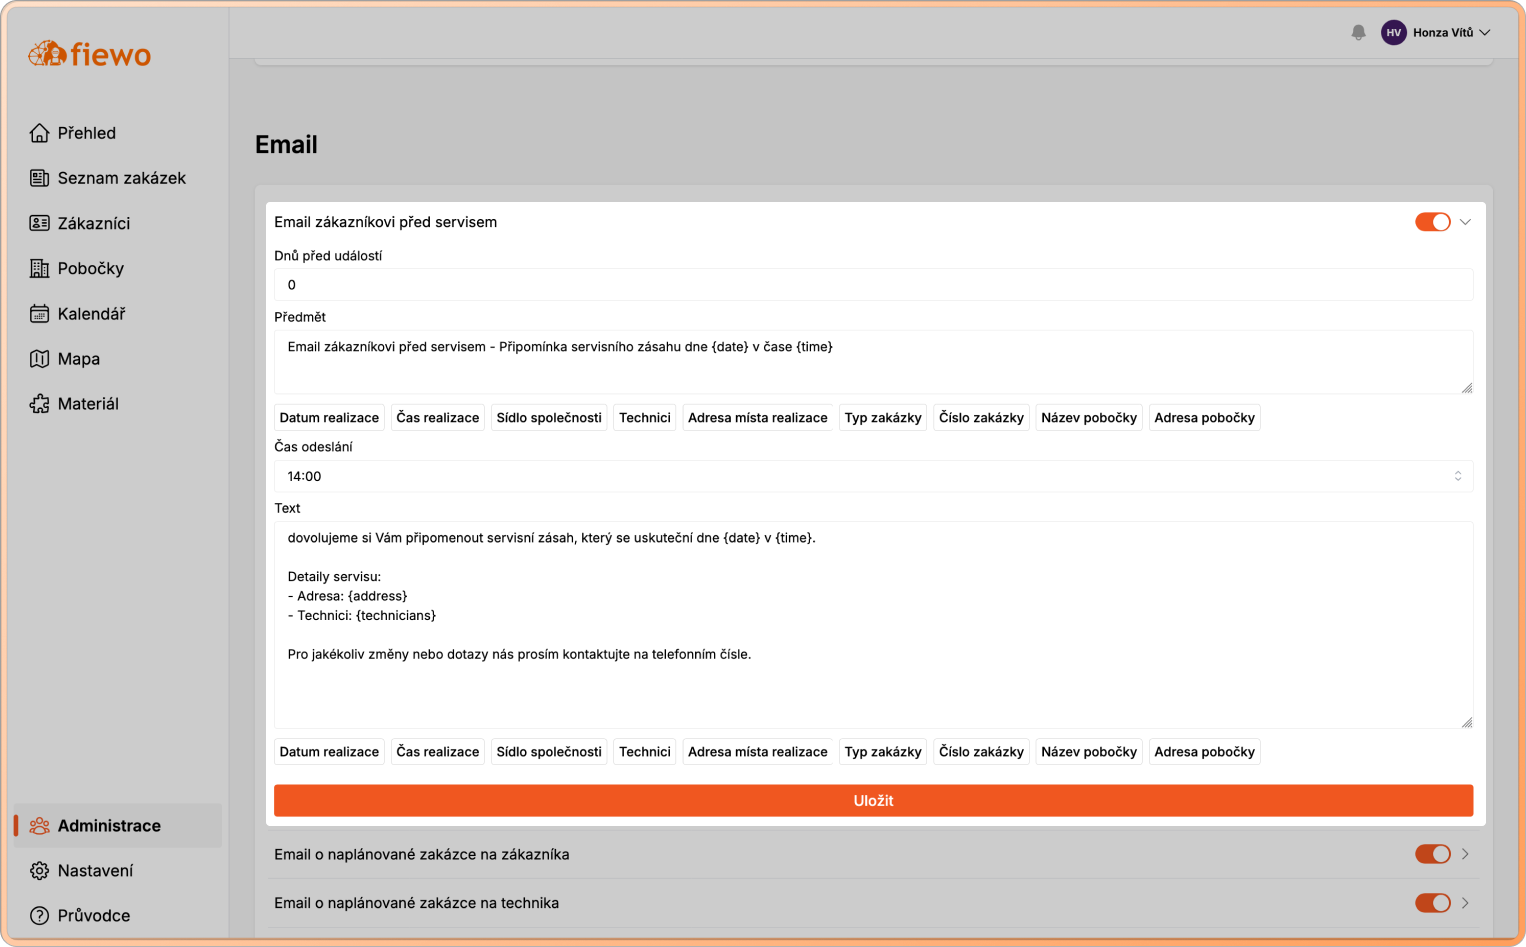Expand Email o naplánované zakázce na zákazníka
1526x947 pixels.
point(1465,854)
